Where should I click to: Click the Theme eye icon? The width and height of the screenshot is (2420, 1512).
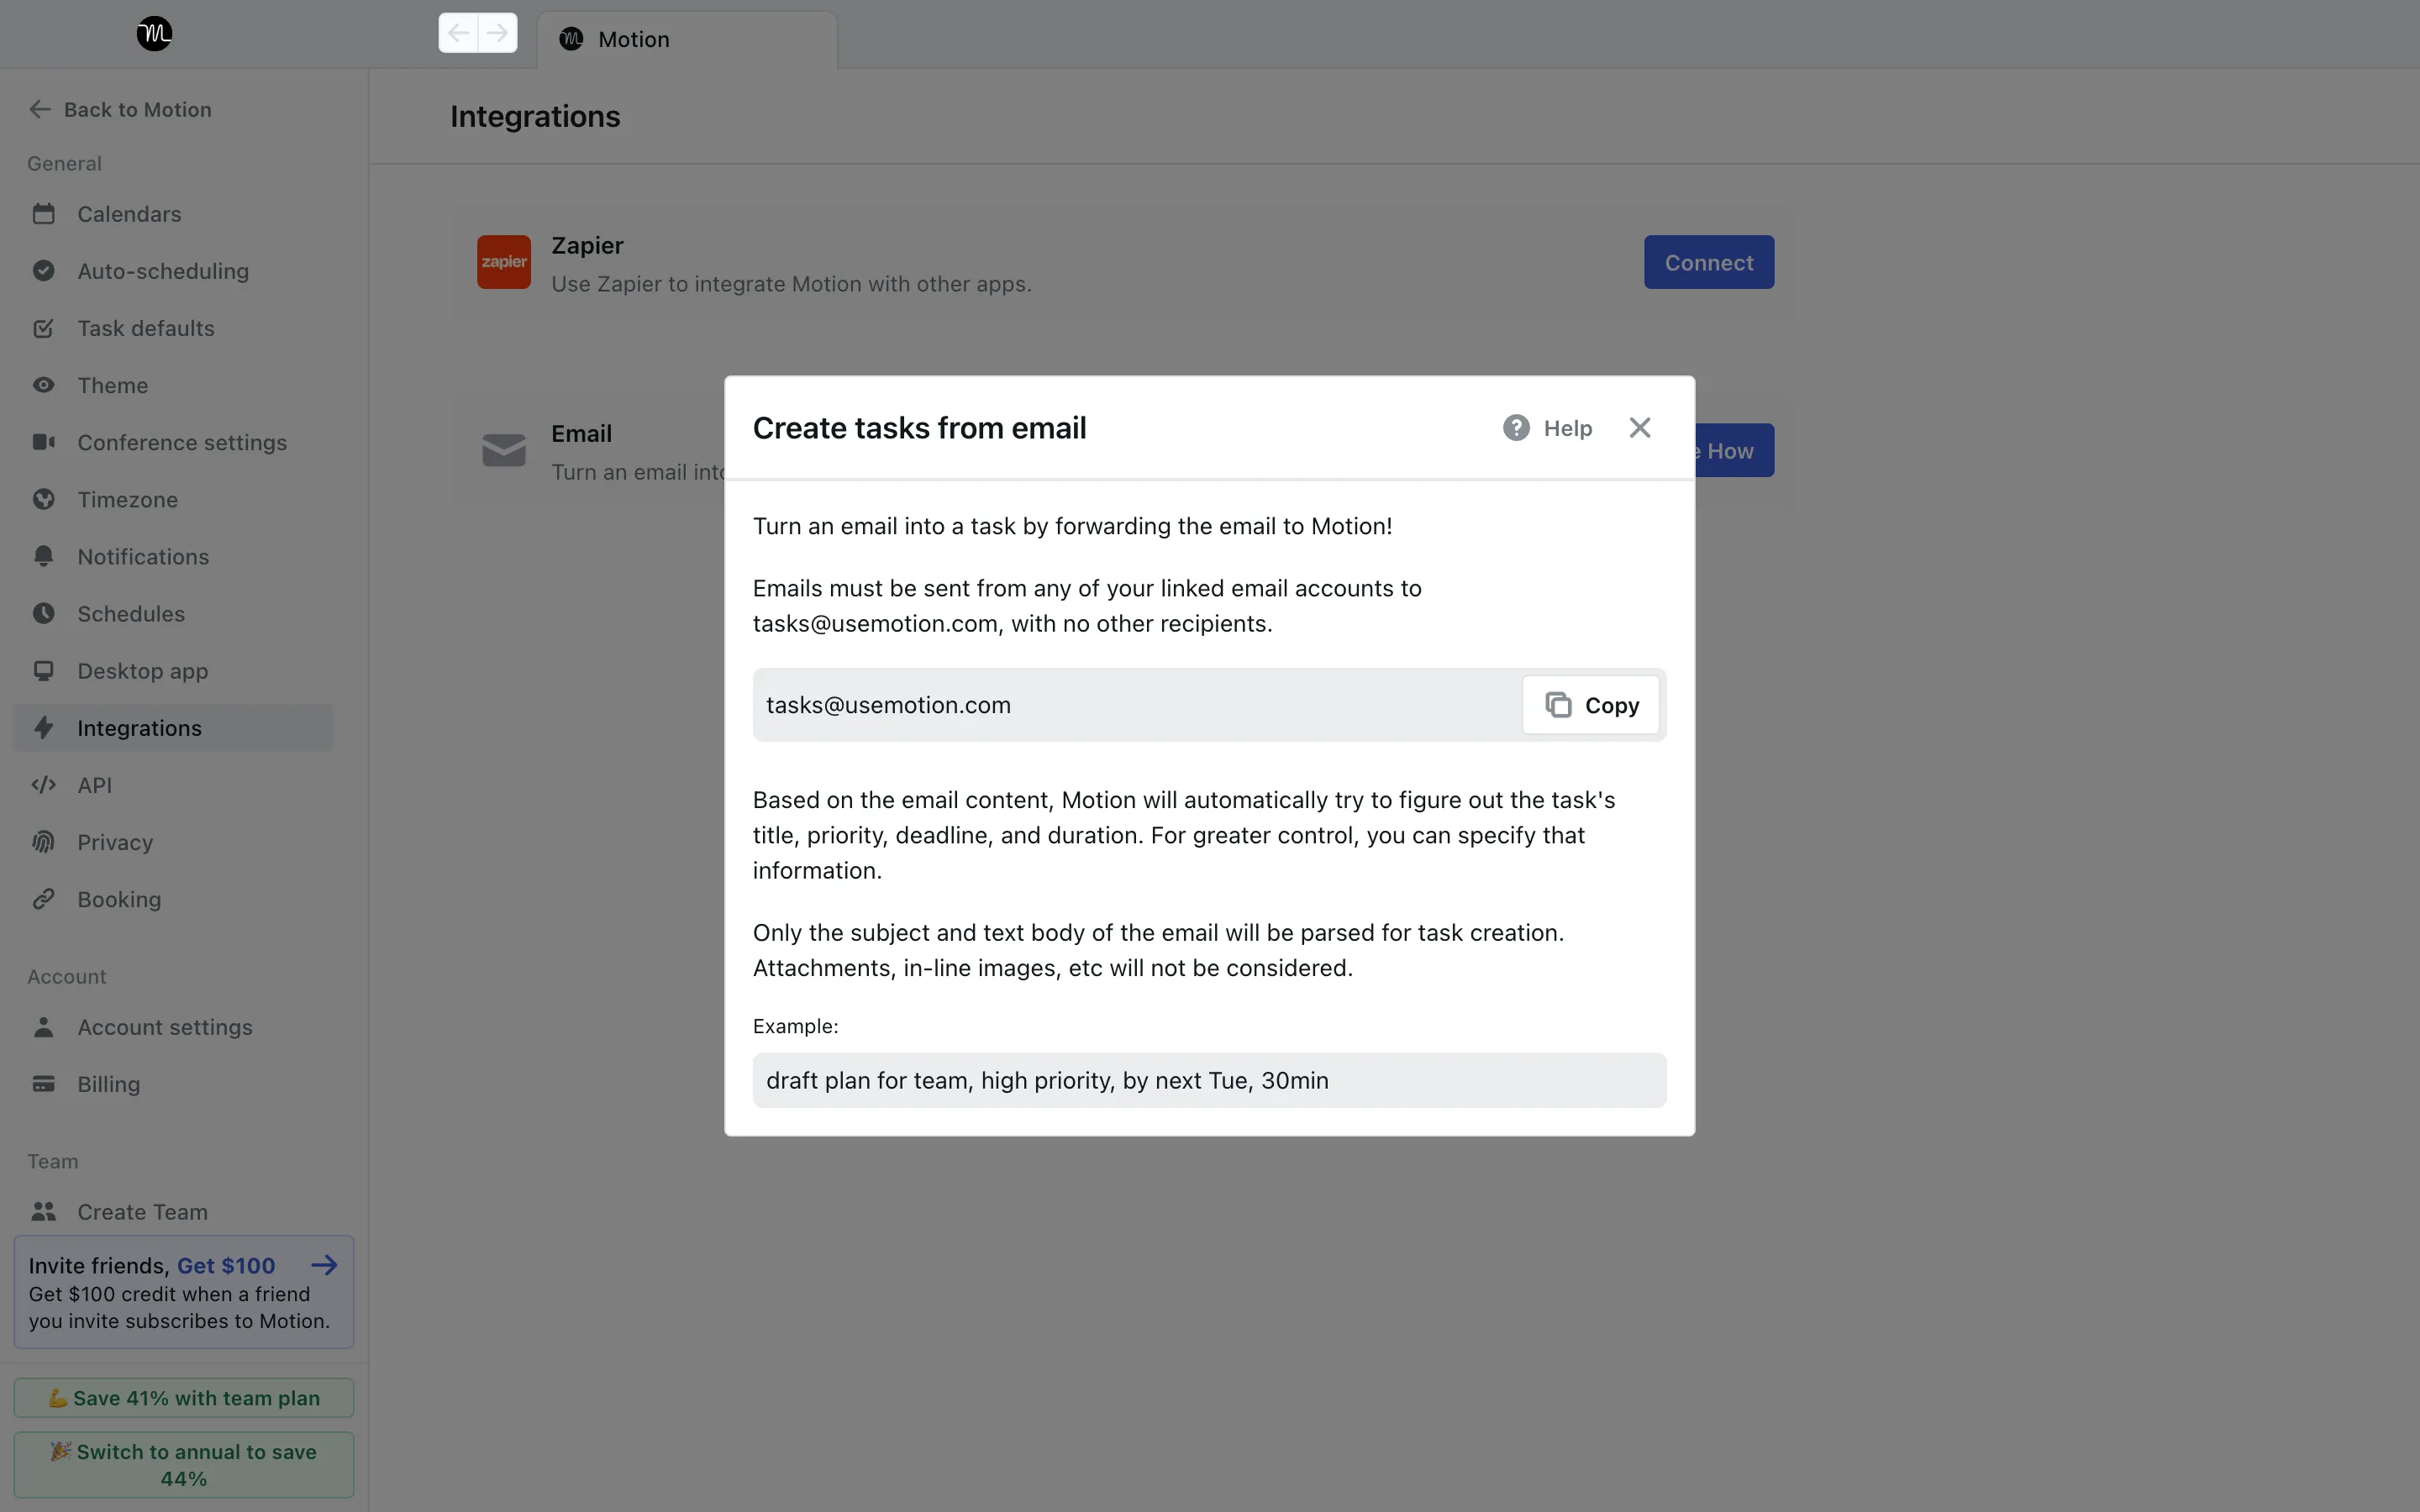pyautogui.click(x=43, y=385)
